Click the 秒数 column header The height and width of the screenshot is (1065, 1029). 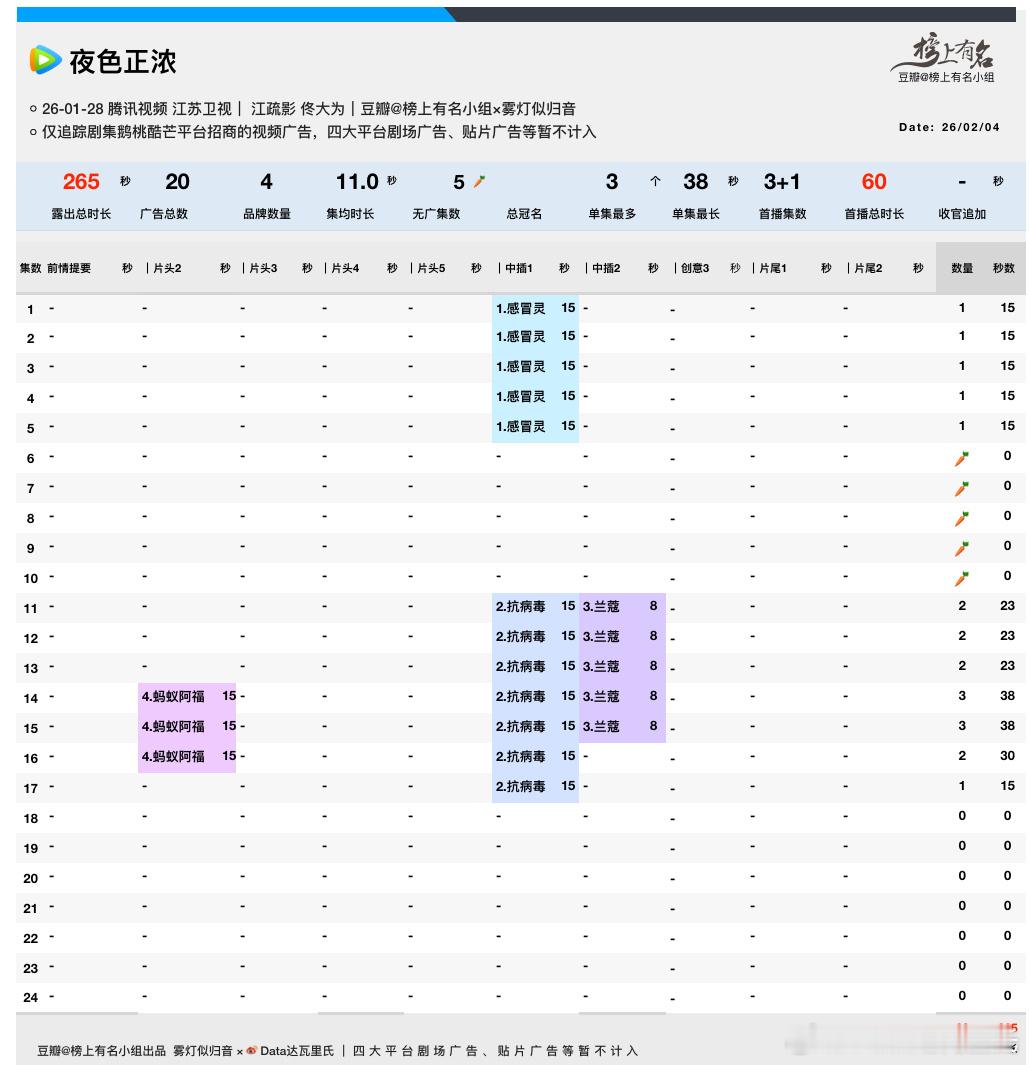point(1004,268)
